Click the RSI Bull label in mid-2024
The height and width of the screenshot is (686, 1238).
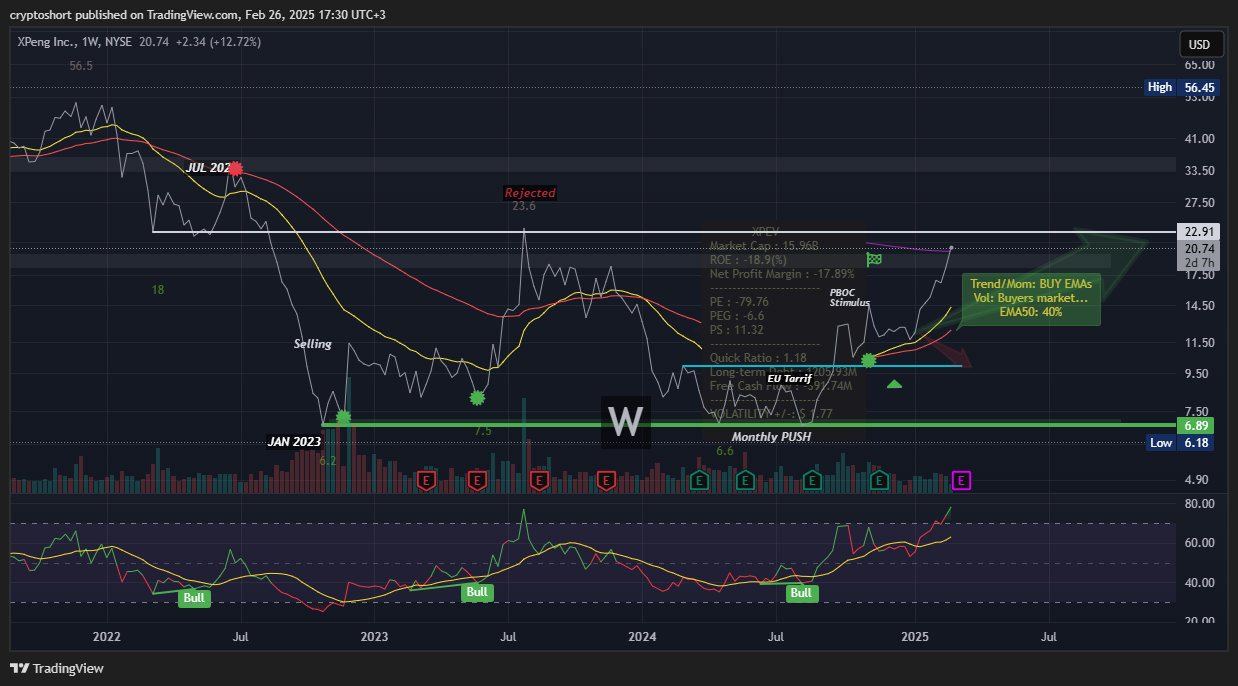pos(801,593)
